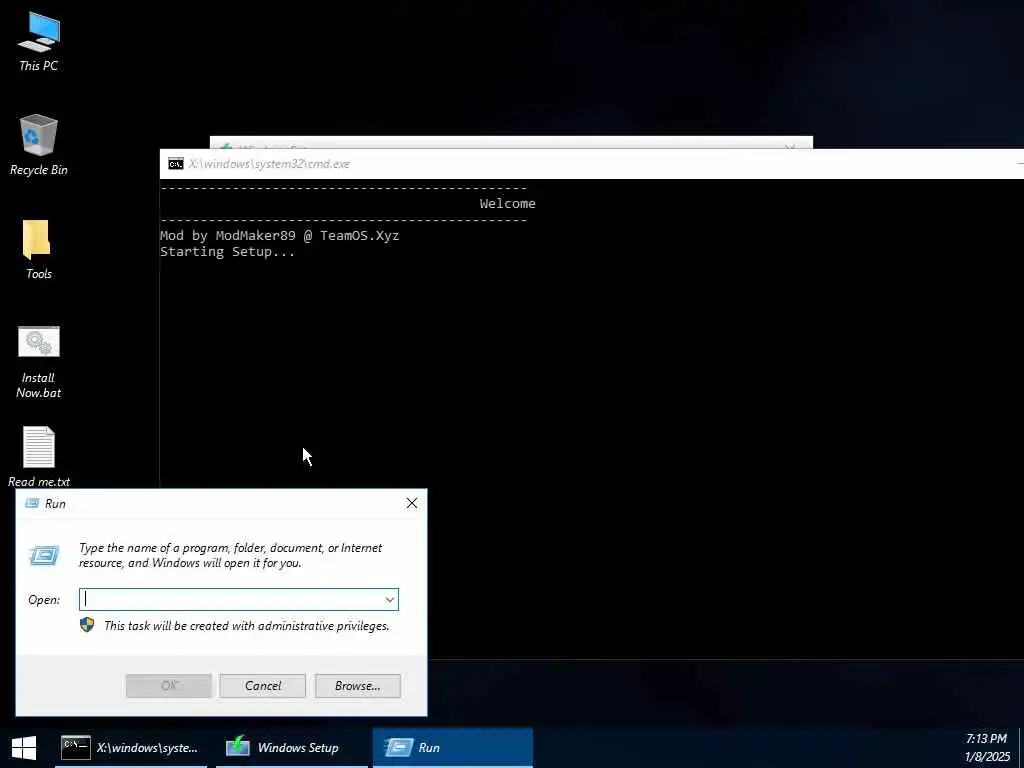Click the taskbar clock showing 7:13 PM
1024x768 pixels.
986,739
